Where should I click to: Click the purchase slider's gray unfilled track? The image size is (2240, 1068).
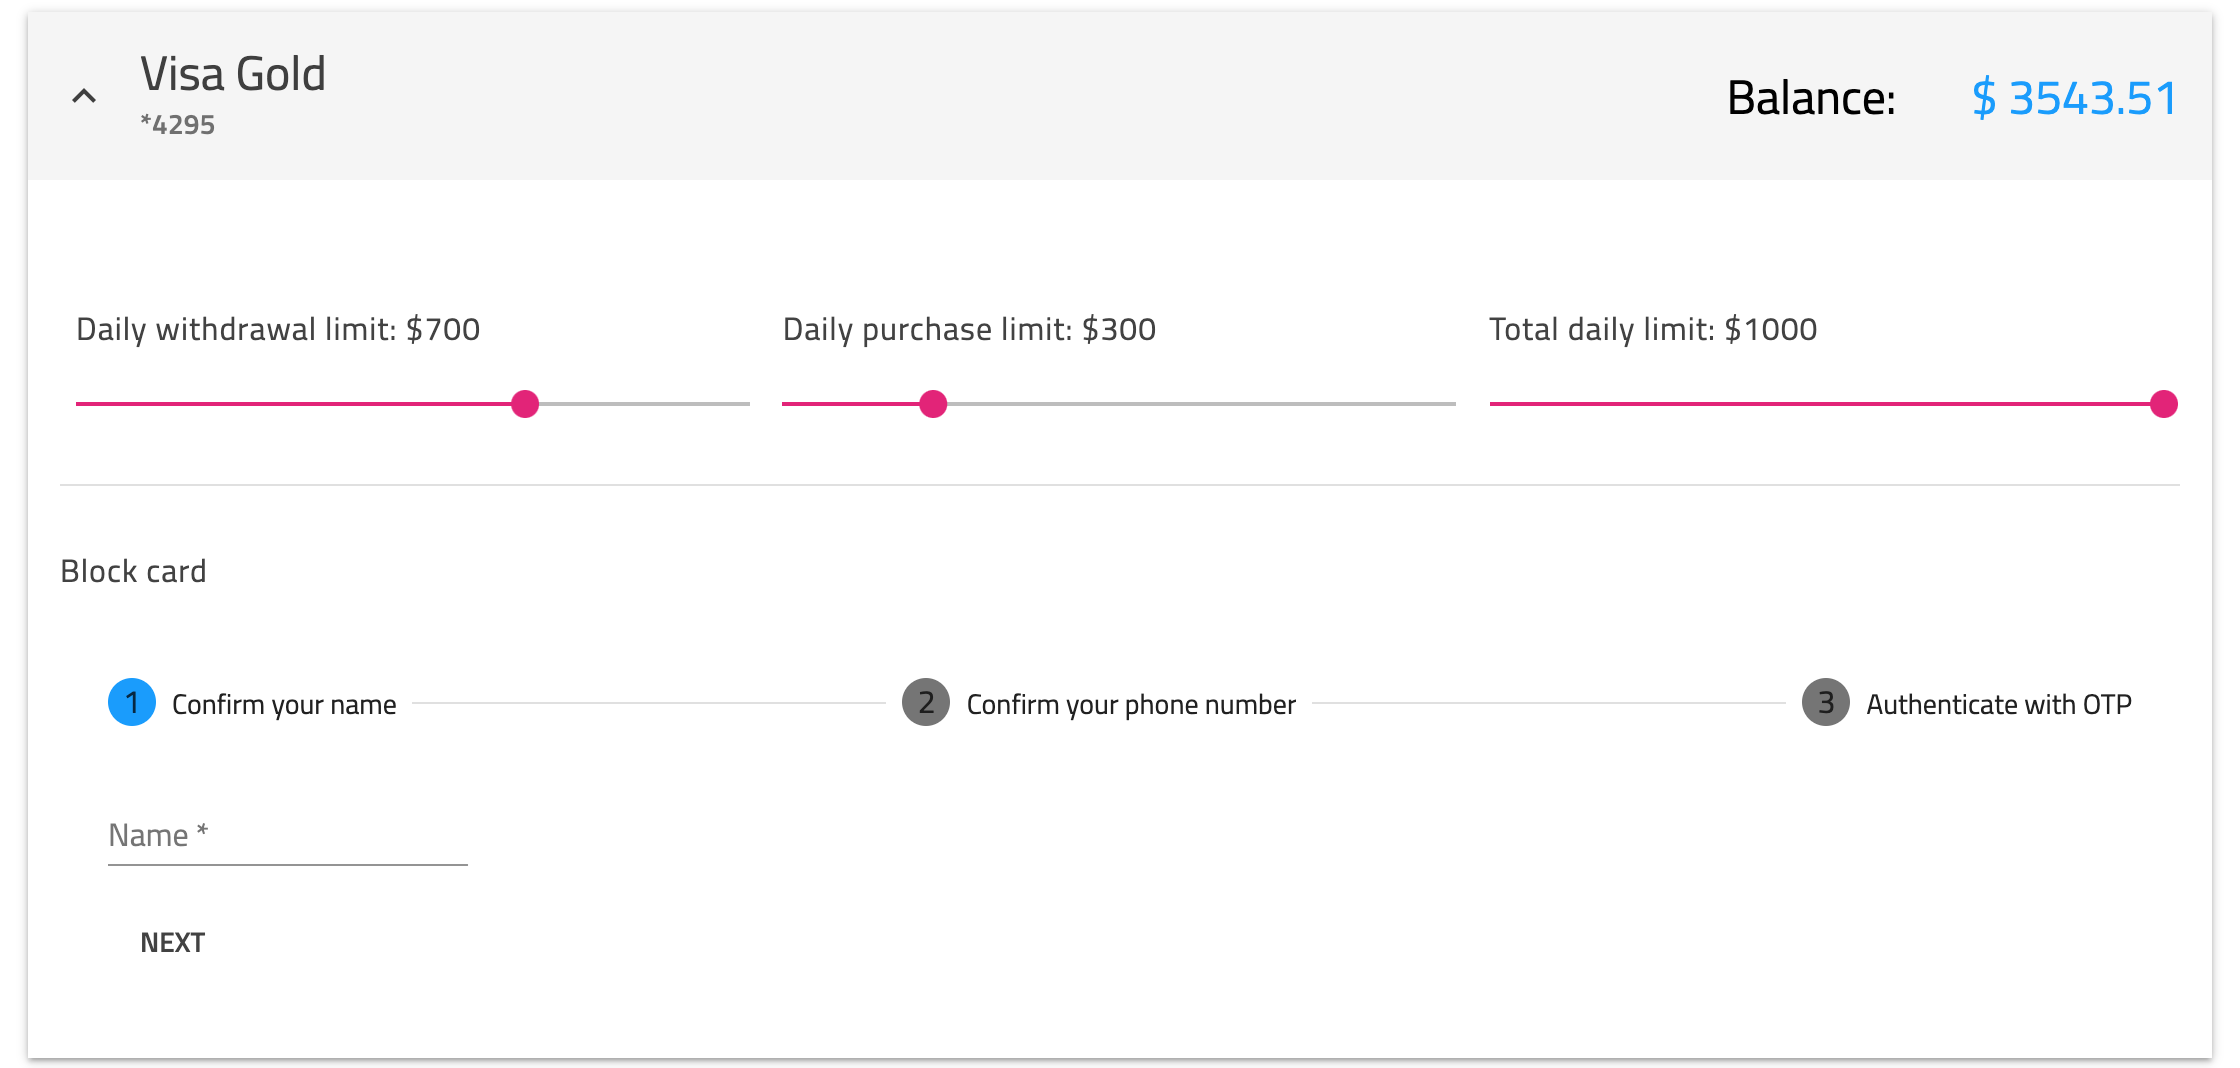[x=1200, y=404]
